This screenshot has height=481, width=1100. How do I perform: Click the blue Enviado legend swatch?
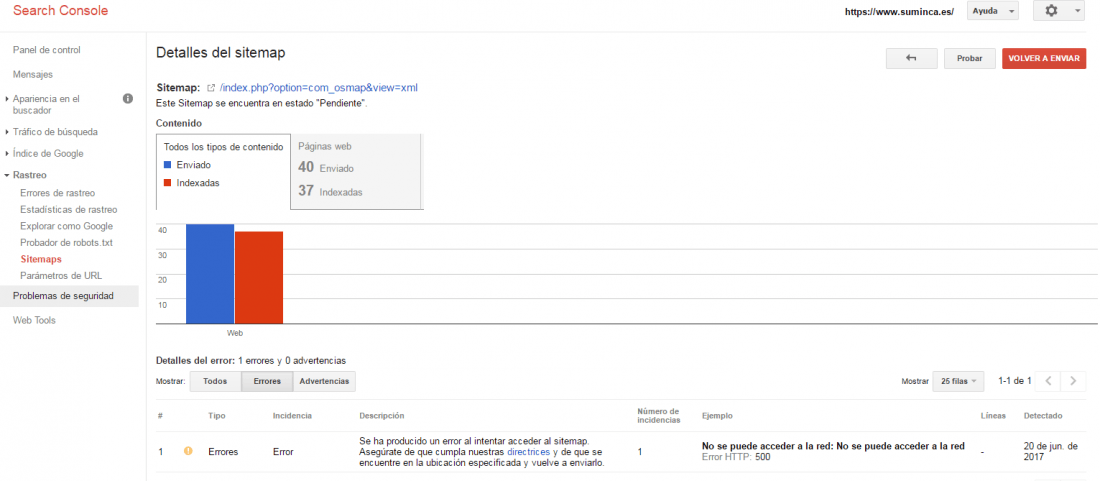tap(167, 165)
